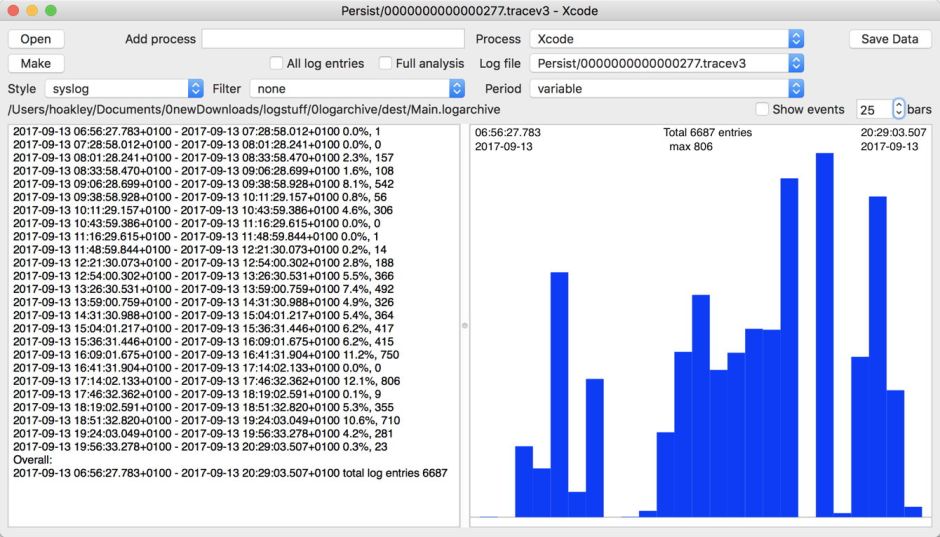Viewport: 940px width, 537px height.
Task: Click the bars stepper arrows
Action: (898, 109)
